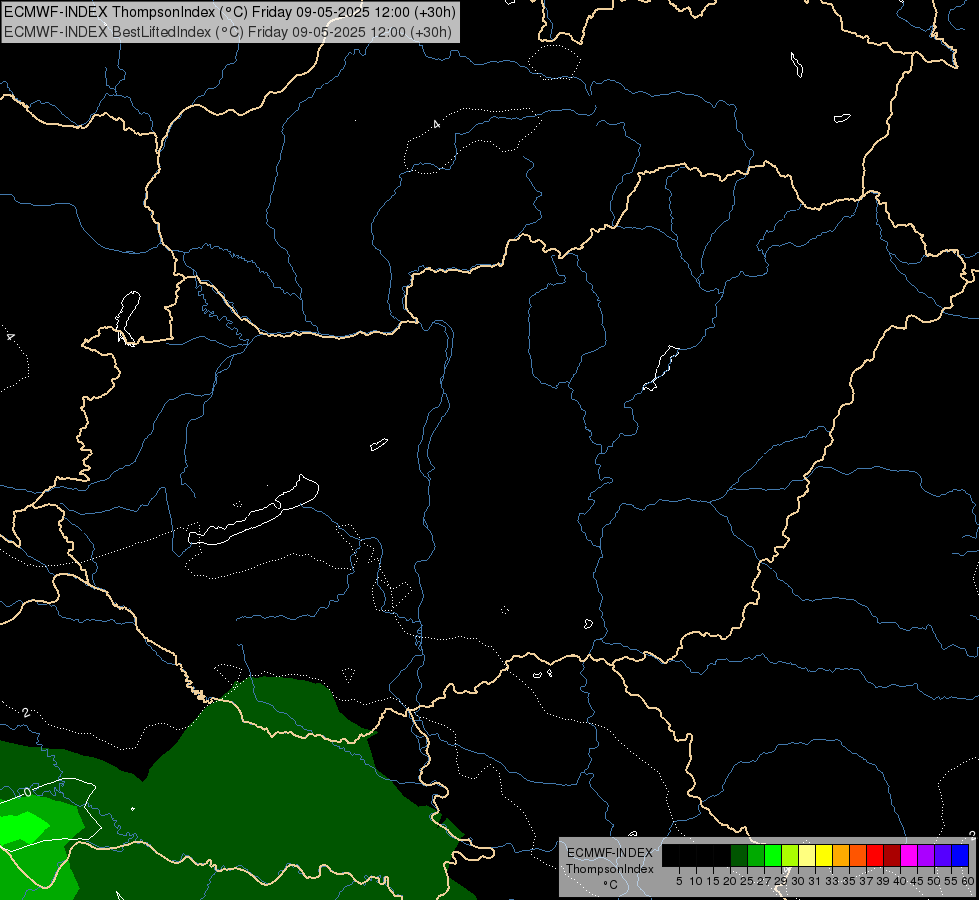Click the legend ThompsonIndex label
Viewport: 979px width, 900px height.
609,869
